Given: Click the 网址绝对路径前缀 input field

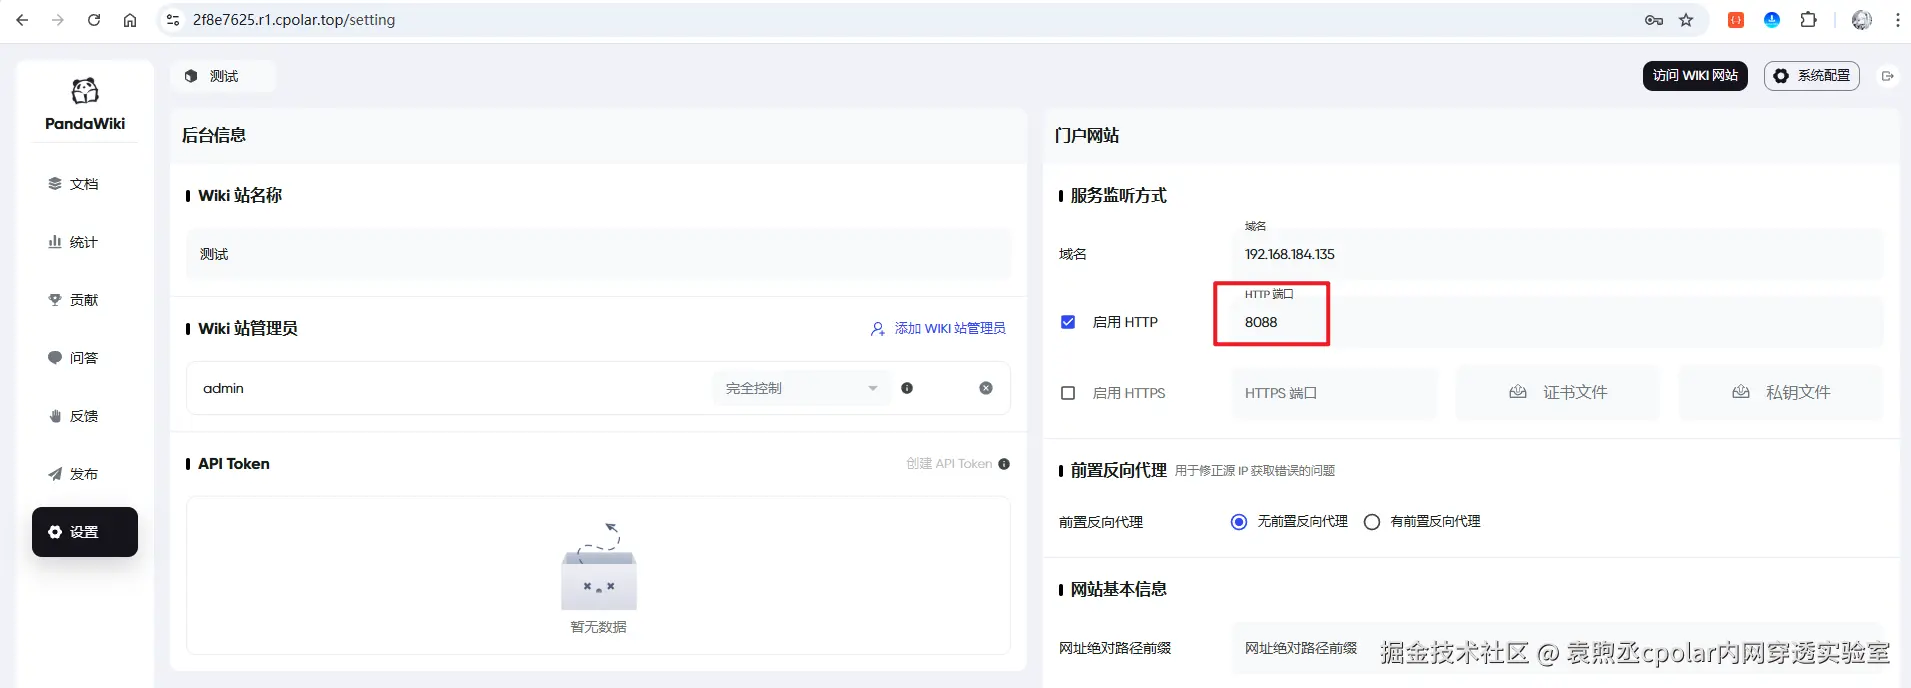Looking at the screenshot, I should (1558, 648).
